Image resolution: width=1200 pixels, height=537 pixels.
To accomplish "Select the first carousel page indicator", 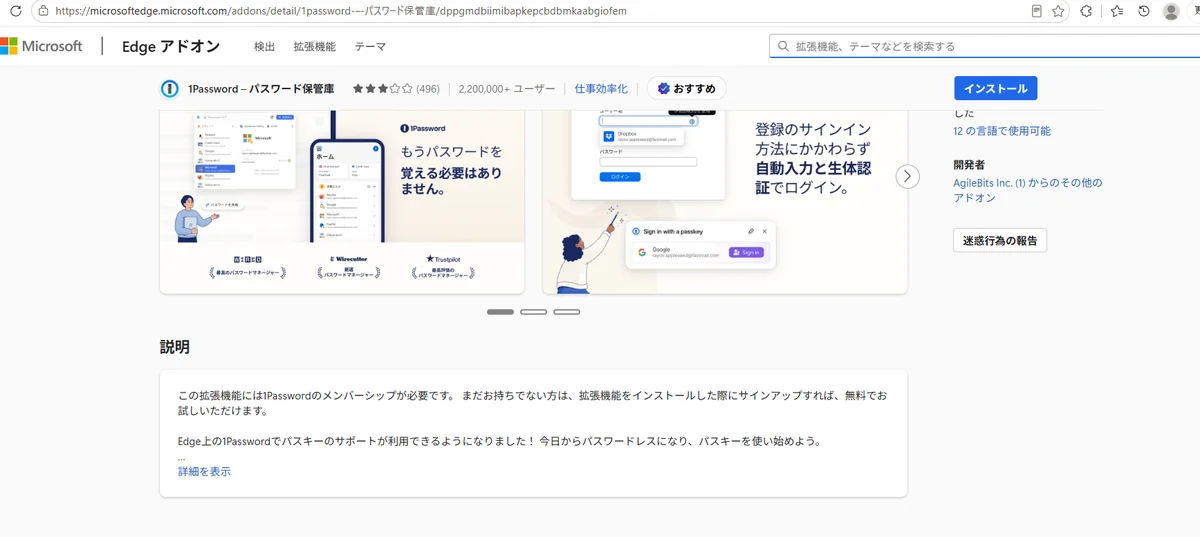I will [x=500, y=312].
